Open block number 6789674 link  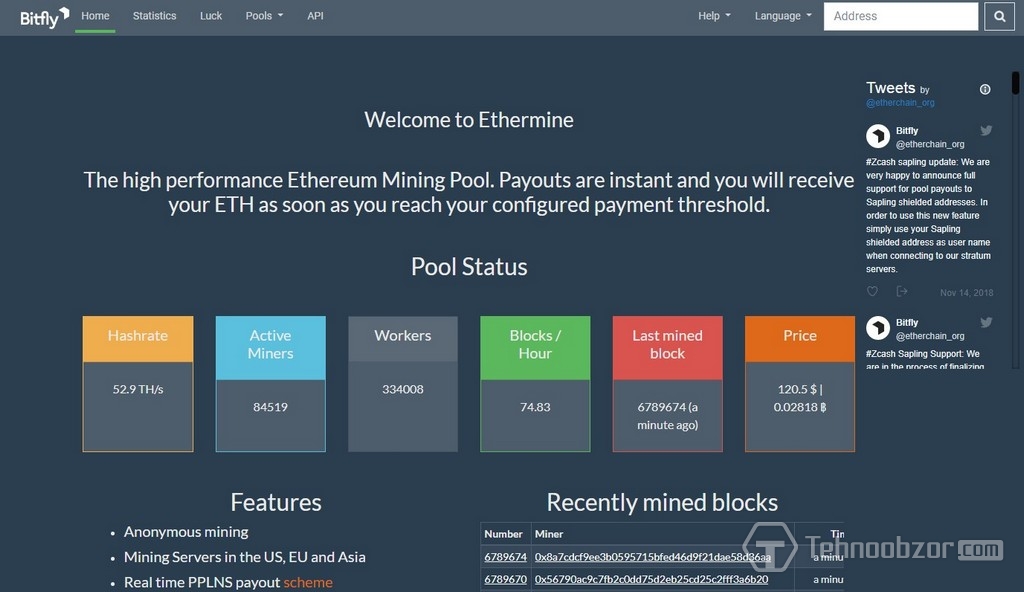[x=505, y=557]
